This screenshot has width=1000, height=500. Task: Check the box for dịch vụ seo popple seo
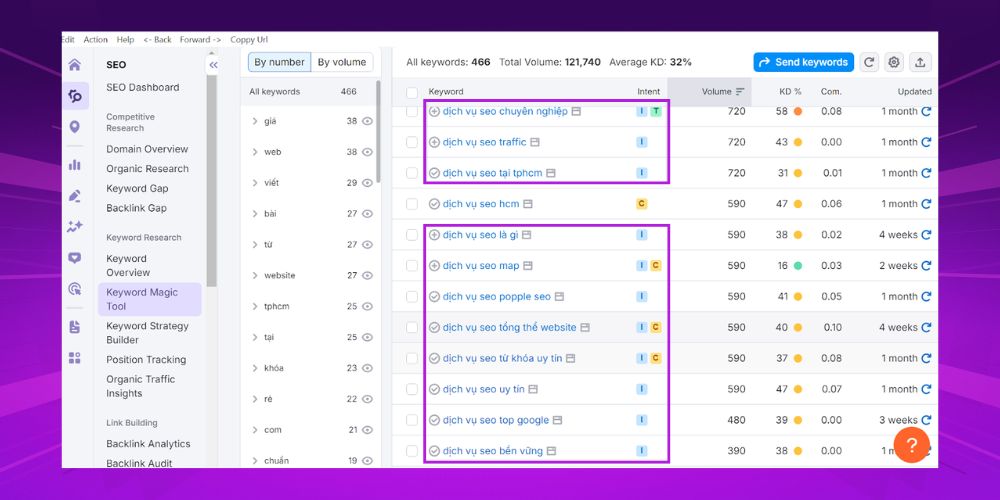pyautogui.click(x=412, y=297)
